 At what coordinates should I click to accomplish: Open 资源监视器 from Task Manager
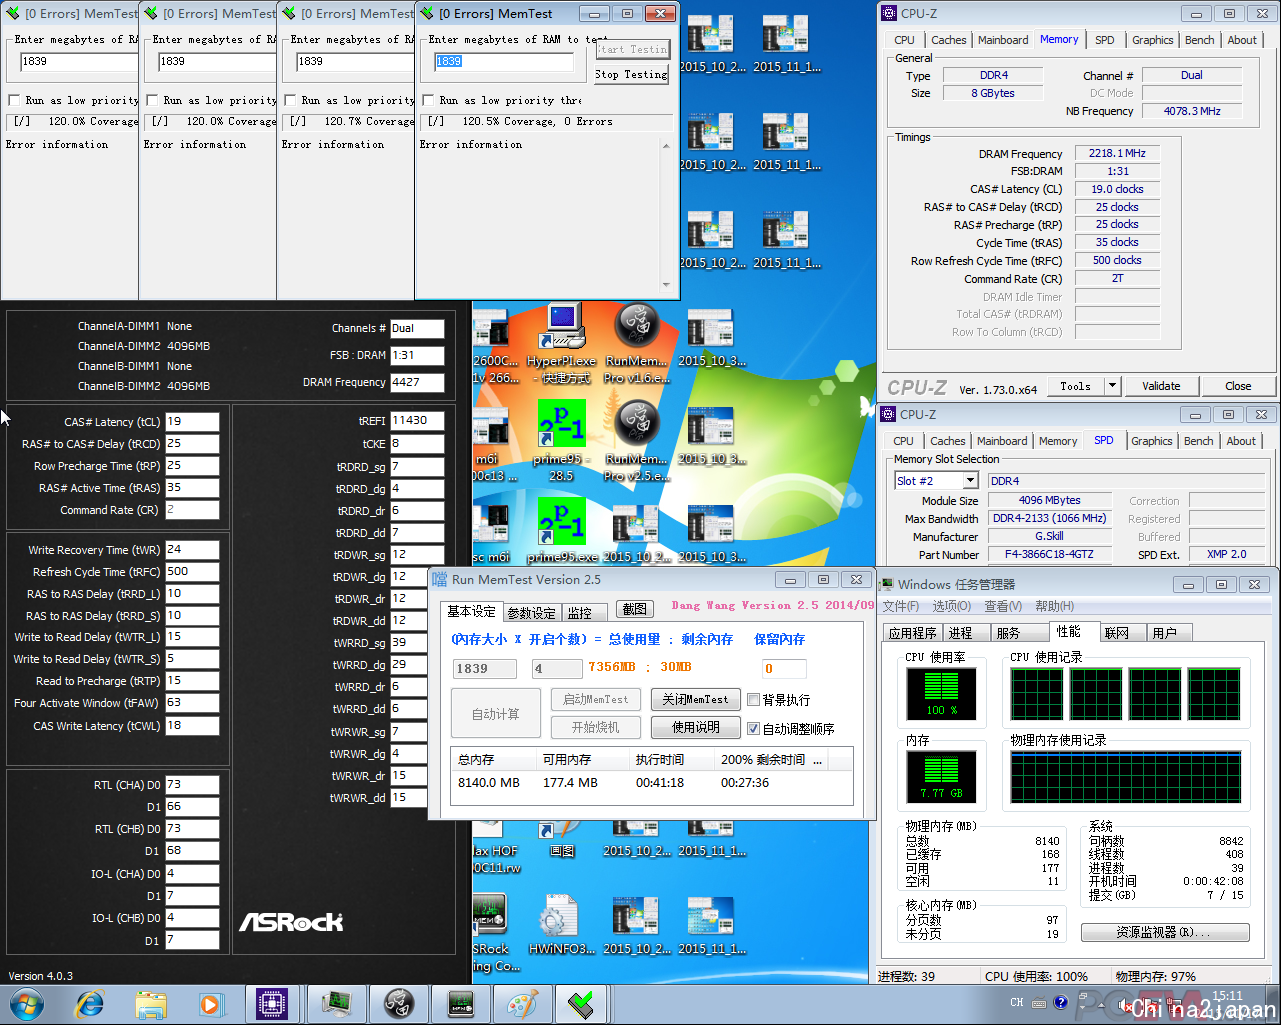(x=1165, y=932)
